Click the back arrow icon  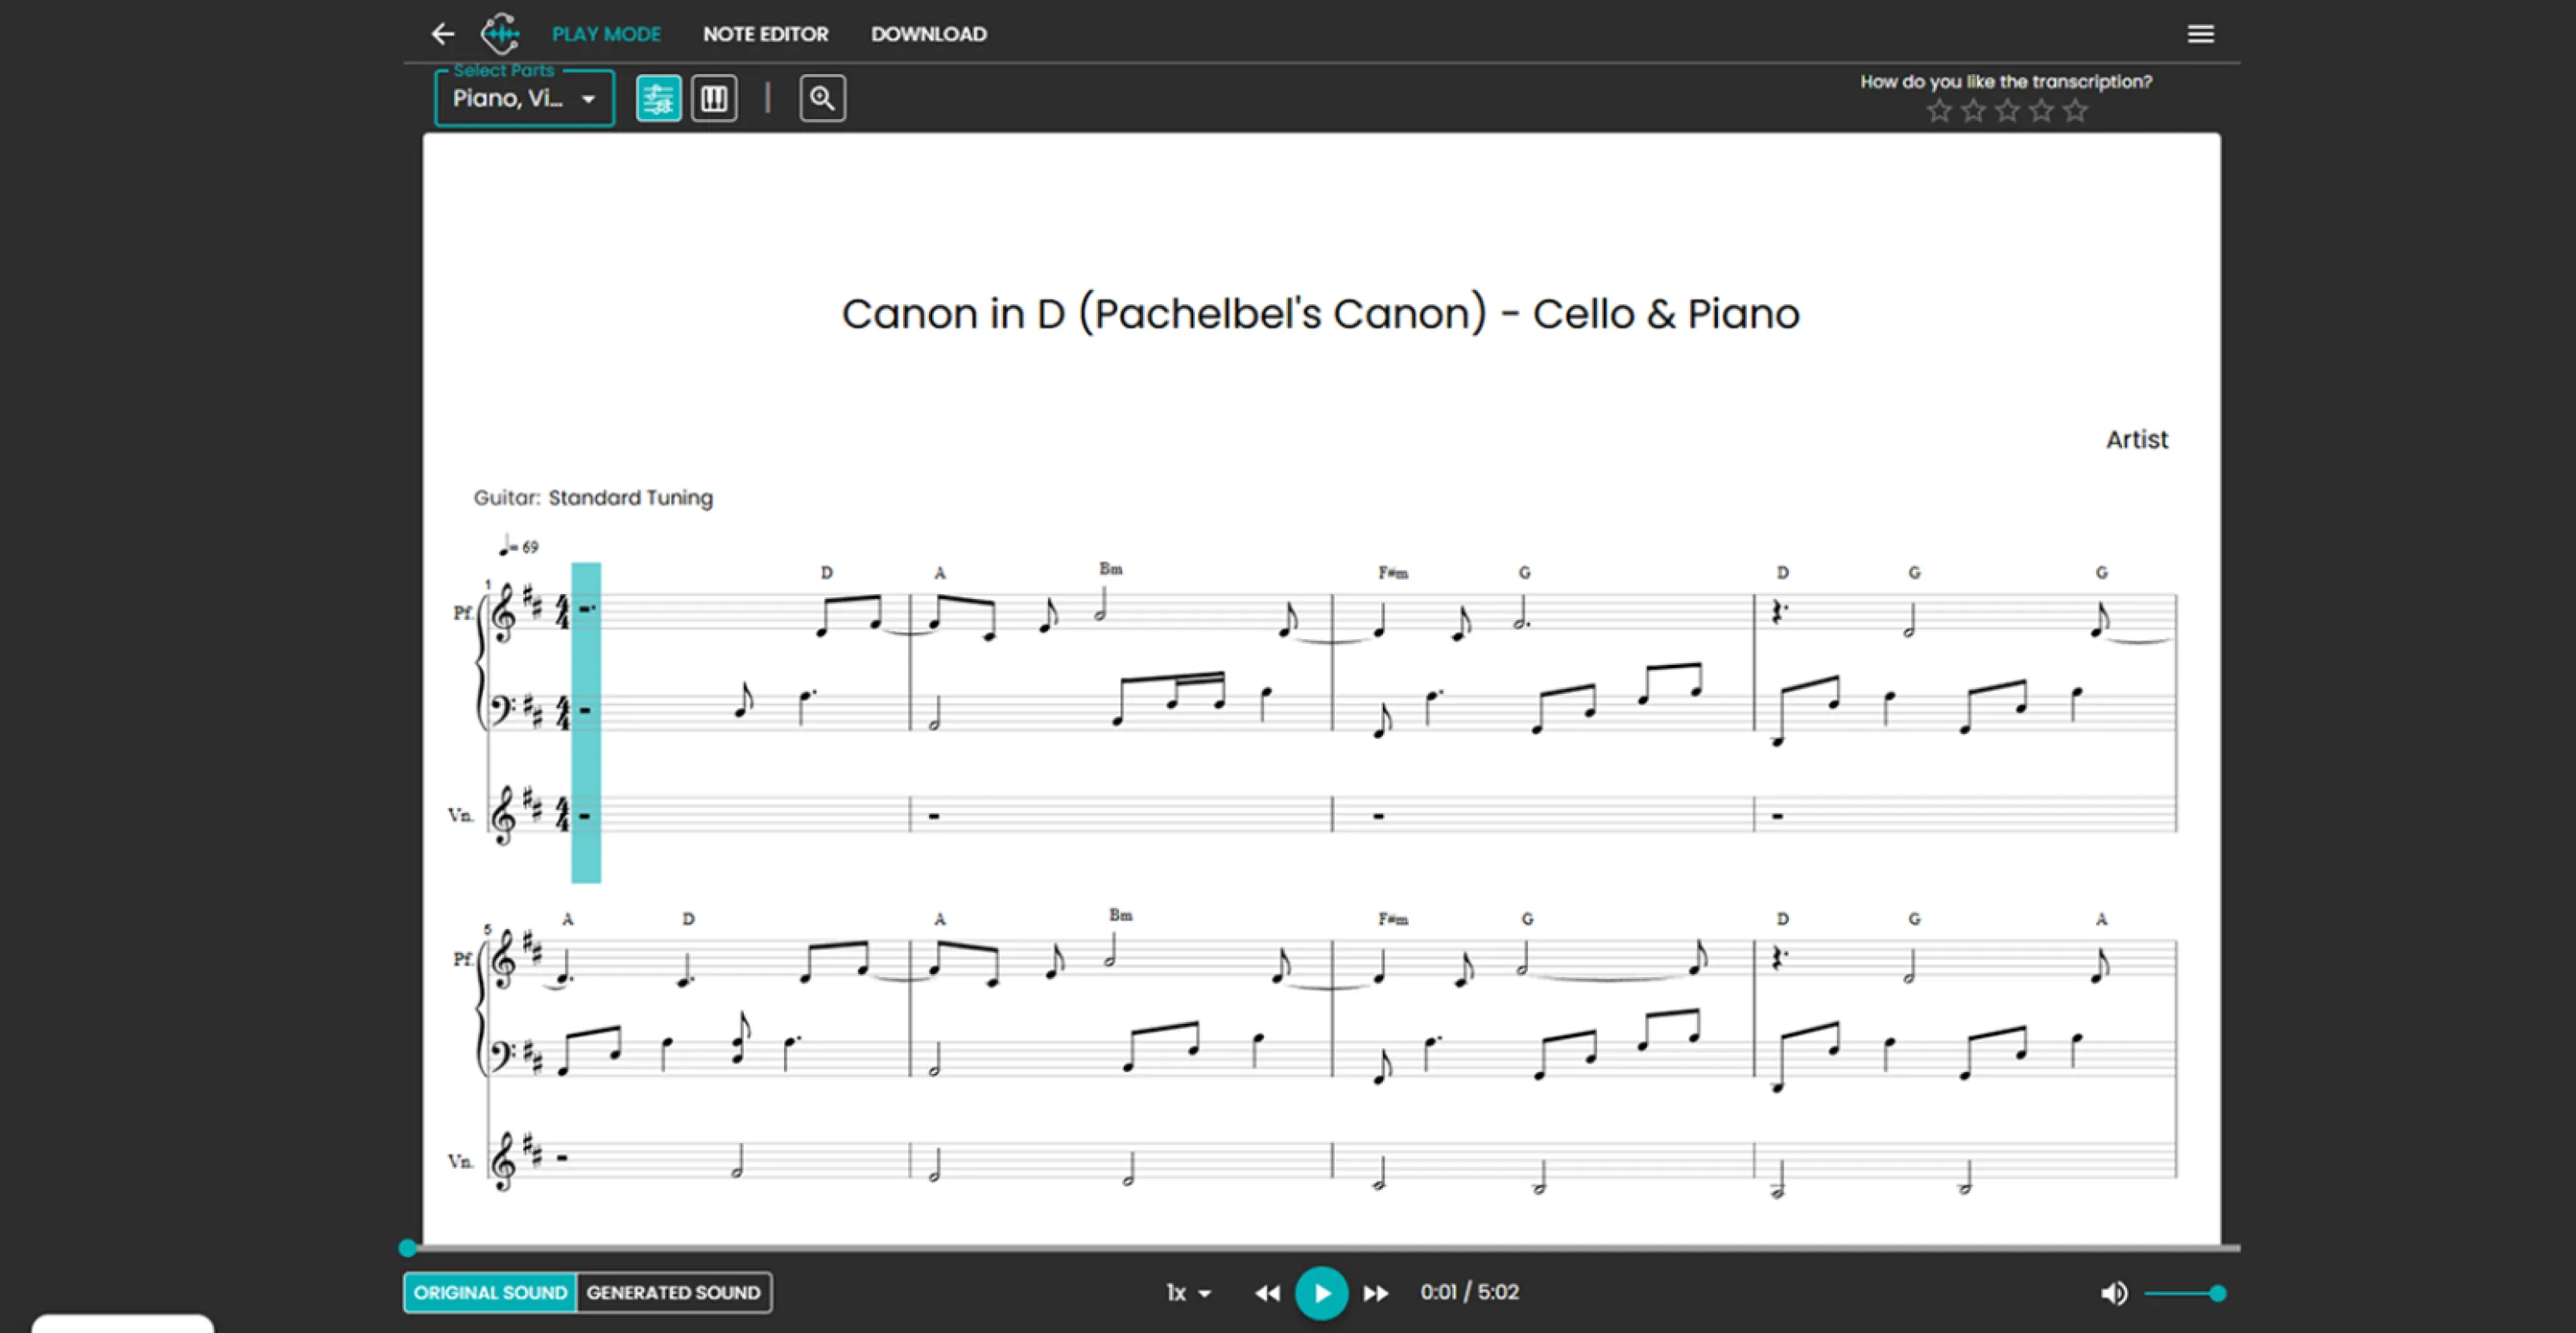tap(442, 34)
